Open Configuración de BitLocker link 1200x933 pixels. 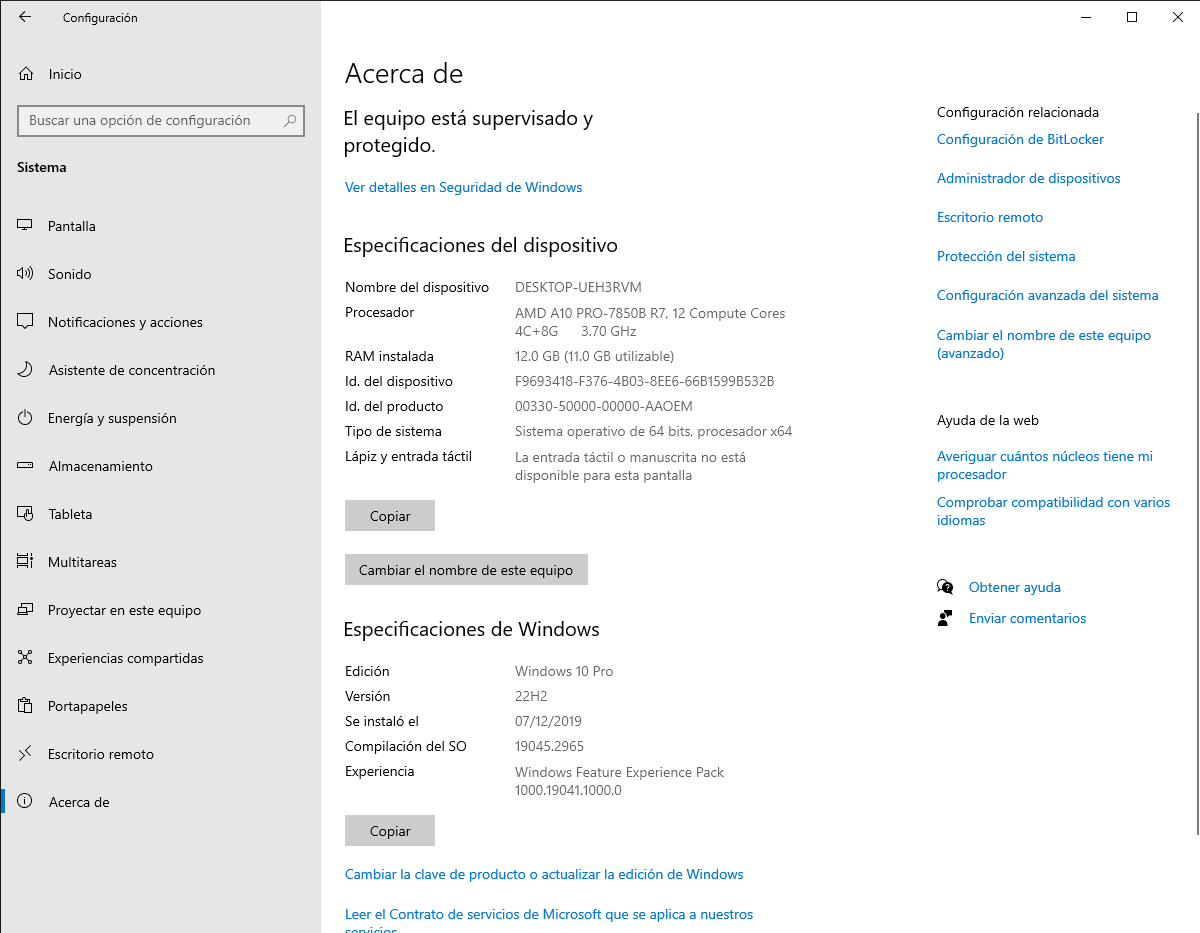(x=1020, y=139)
